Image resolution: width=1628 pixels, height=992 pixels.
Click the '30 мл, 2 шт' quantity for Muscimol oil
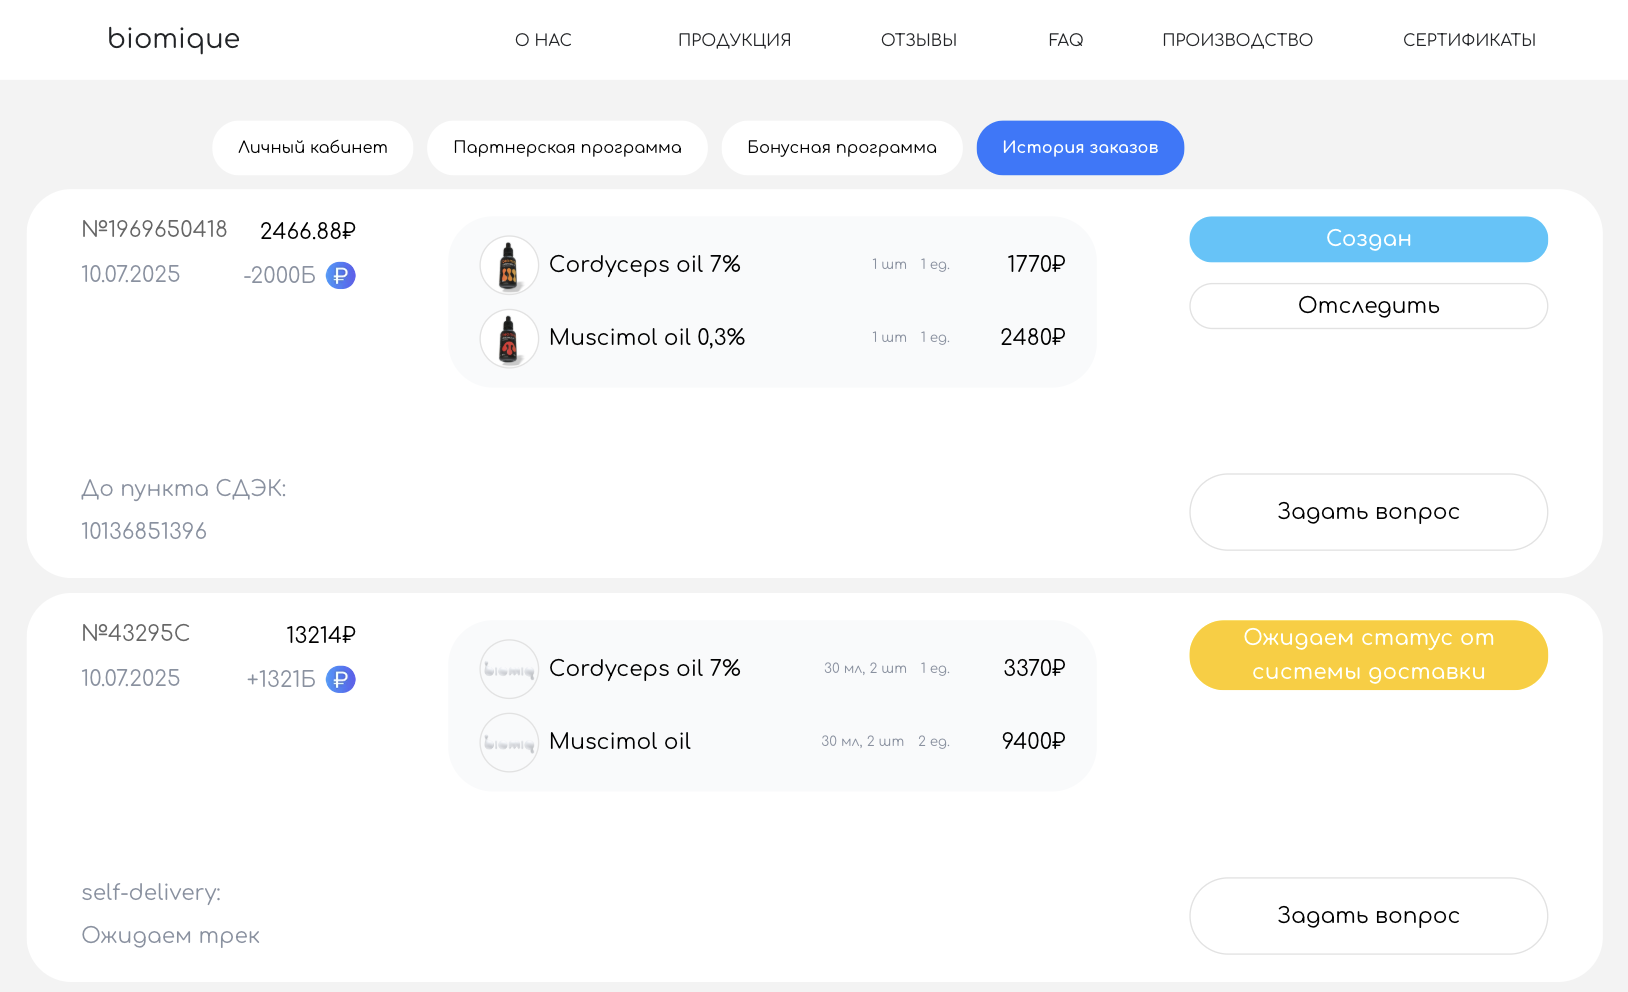(863, 741)
